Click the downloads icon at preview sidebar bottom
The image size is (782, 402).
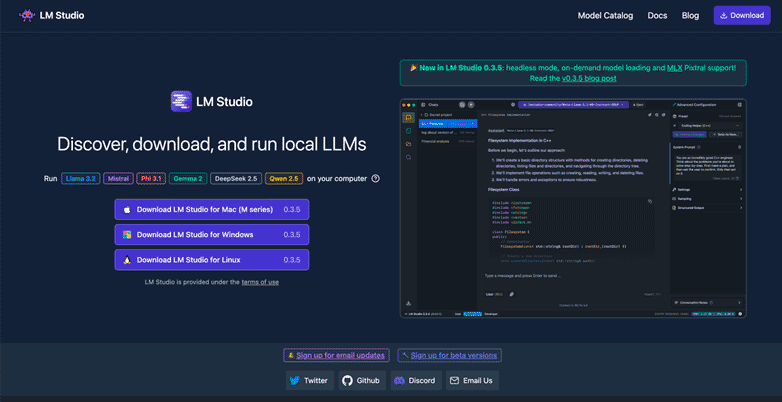(x=408, y=304)
